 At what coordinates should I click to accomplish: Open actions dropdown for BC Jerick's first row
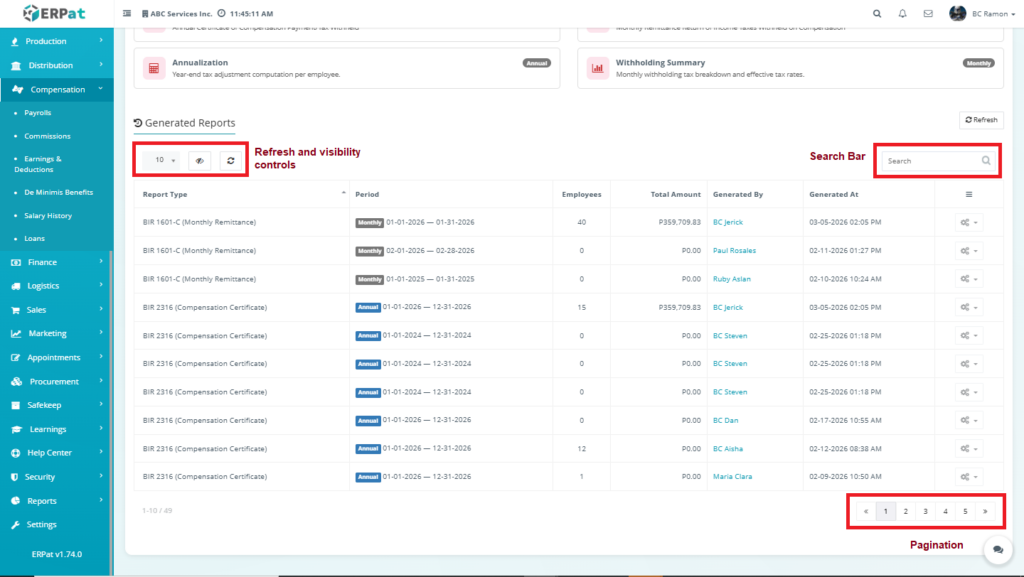click(x=968, y=222)
